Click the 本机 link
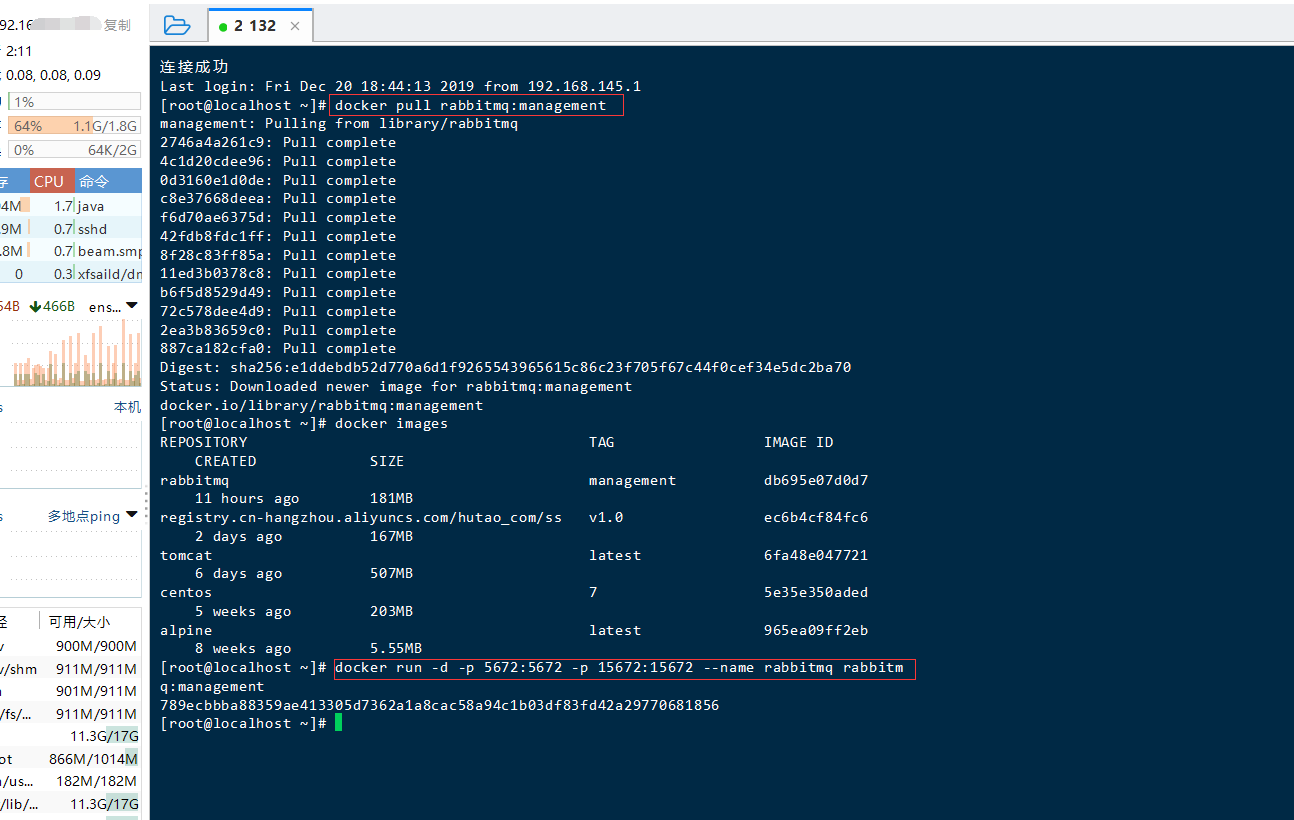The image size is (1294, 820). [x=127, y=407]
